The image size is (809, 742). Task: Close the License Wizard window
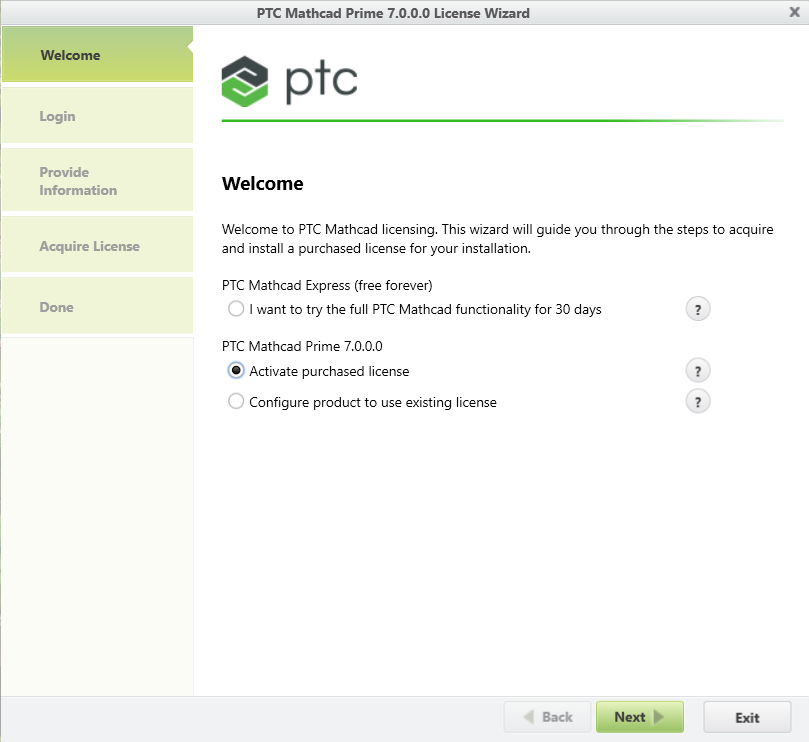click(794, 12)
